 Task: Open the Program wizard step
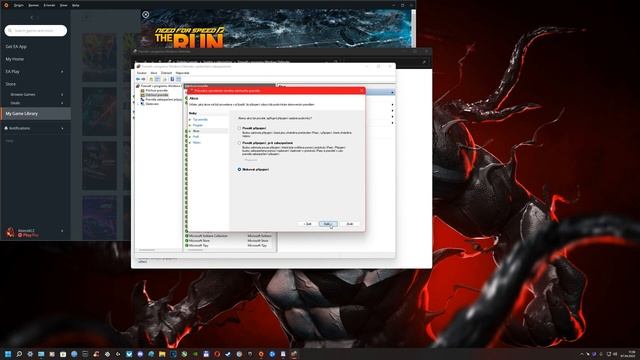click(x=198, y=125)
